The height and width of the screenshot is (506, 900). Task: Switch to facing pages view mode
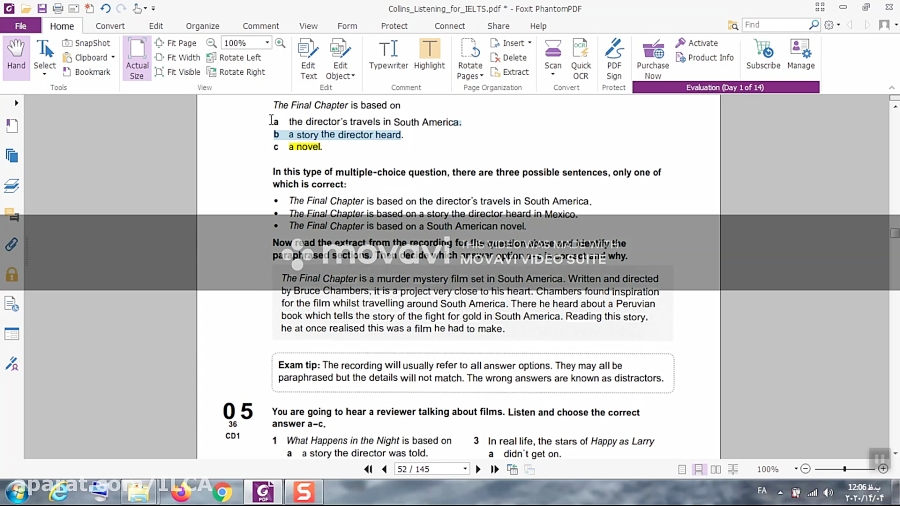[716, 469]
